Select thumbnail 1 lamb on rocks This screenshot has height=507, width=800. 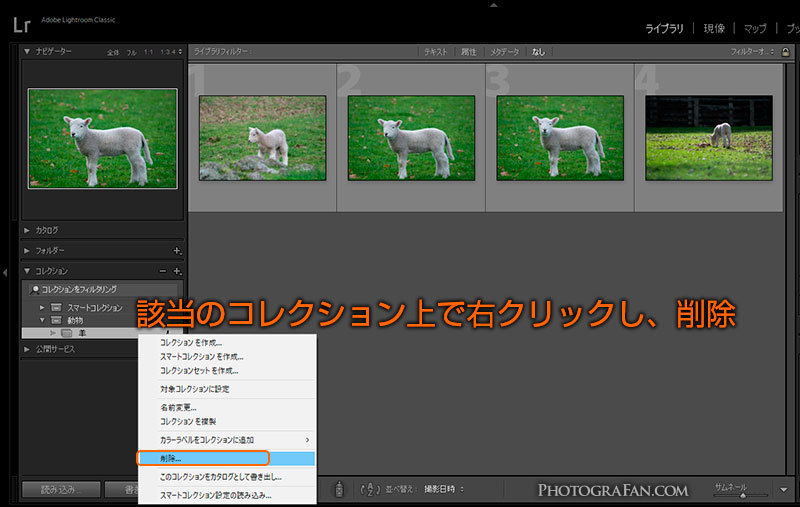[x=263, y=138]
